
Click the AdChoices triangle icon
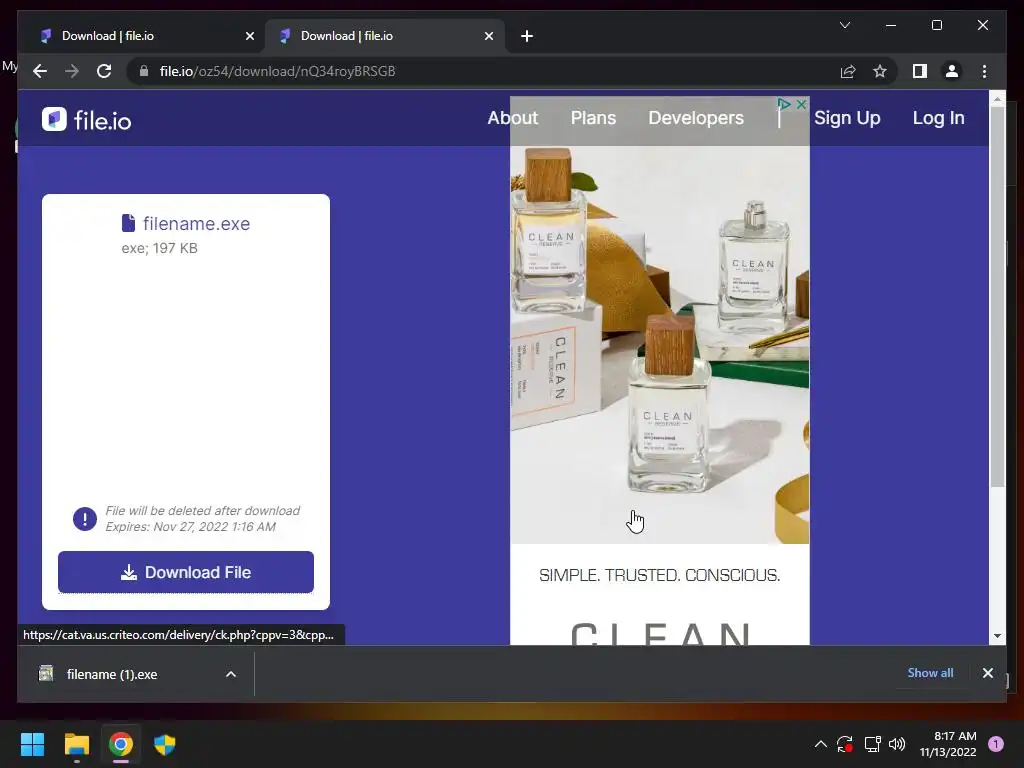(784, 104)
